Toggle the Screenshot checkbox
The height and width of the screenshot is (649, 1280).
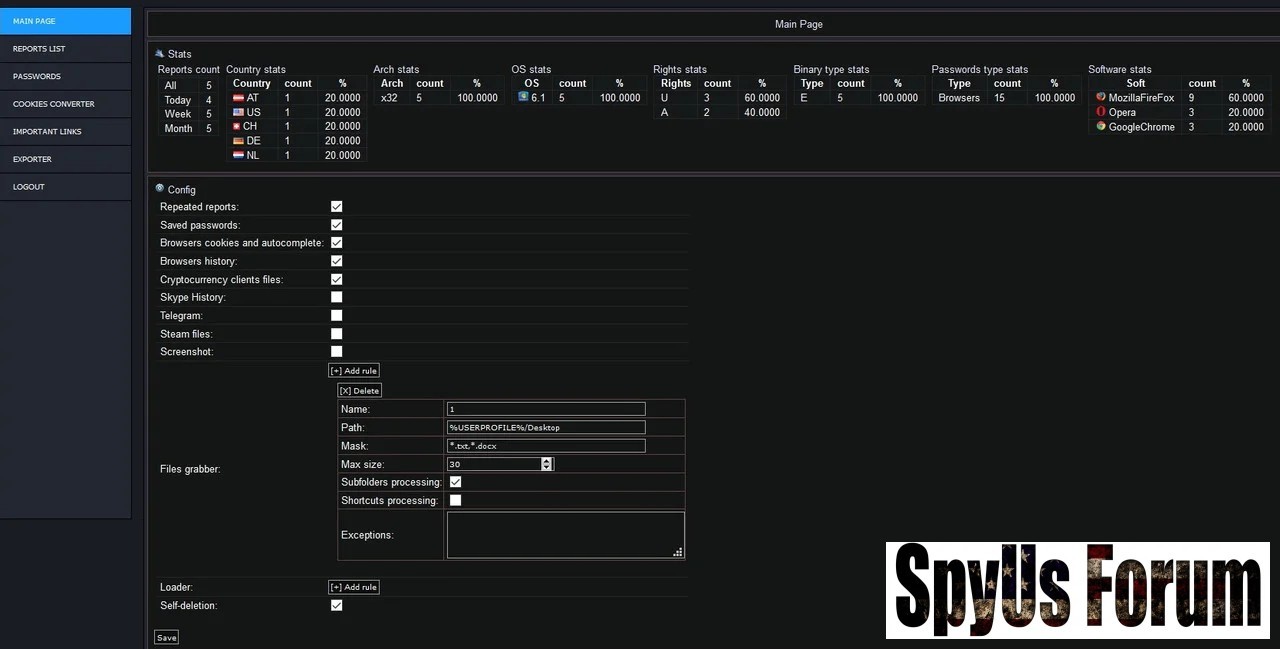coord(336,351)
